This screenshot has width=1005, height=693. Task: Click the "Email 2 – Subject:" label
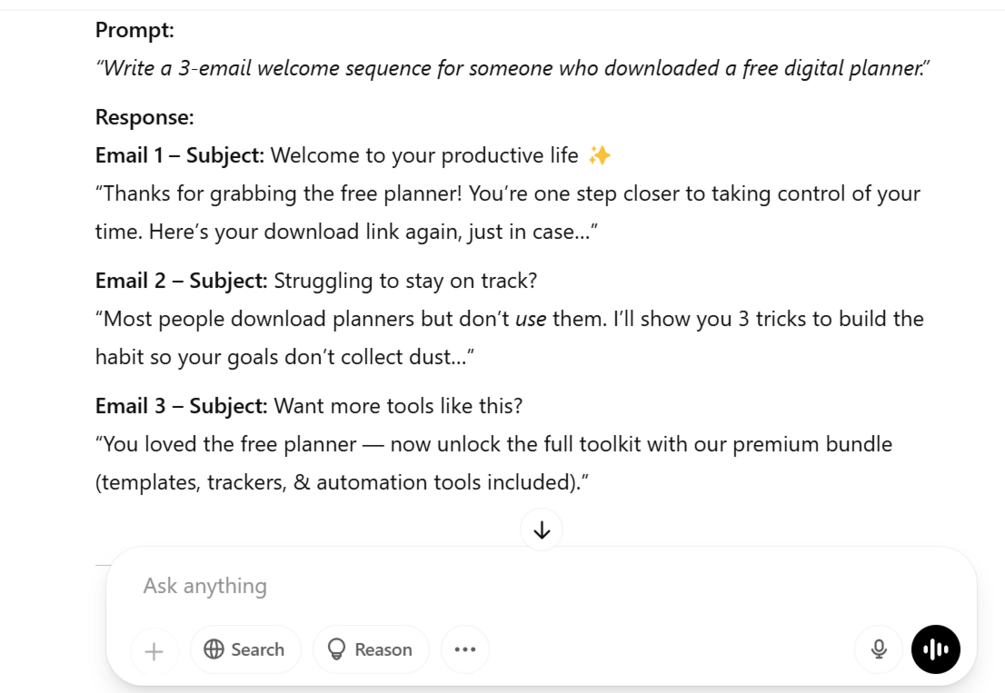(181, 281)
